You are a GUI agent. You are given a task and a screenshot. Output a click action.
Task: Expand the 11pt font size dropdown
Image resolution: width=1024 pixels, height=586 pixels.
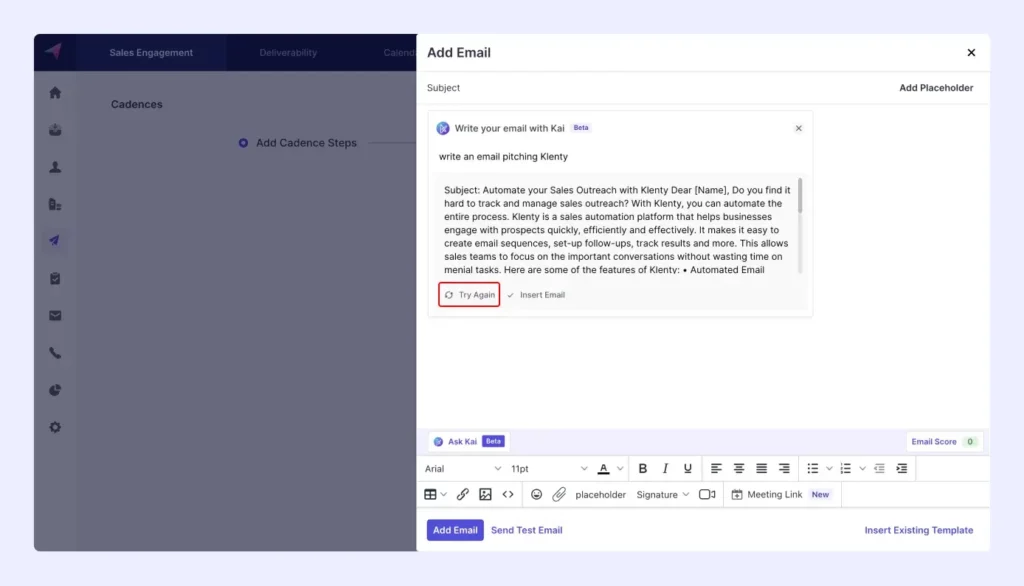tap(548, 467)
